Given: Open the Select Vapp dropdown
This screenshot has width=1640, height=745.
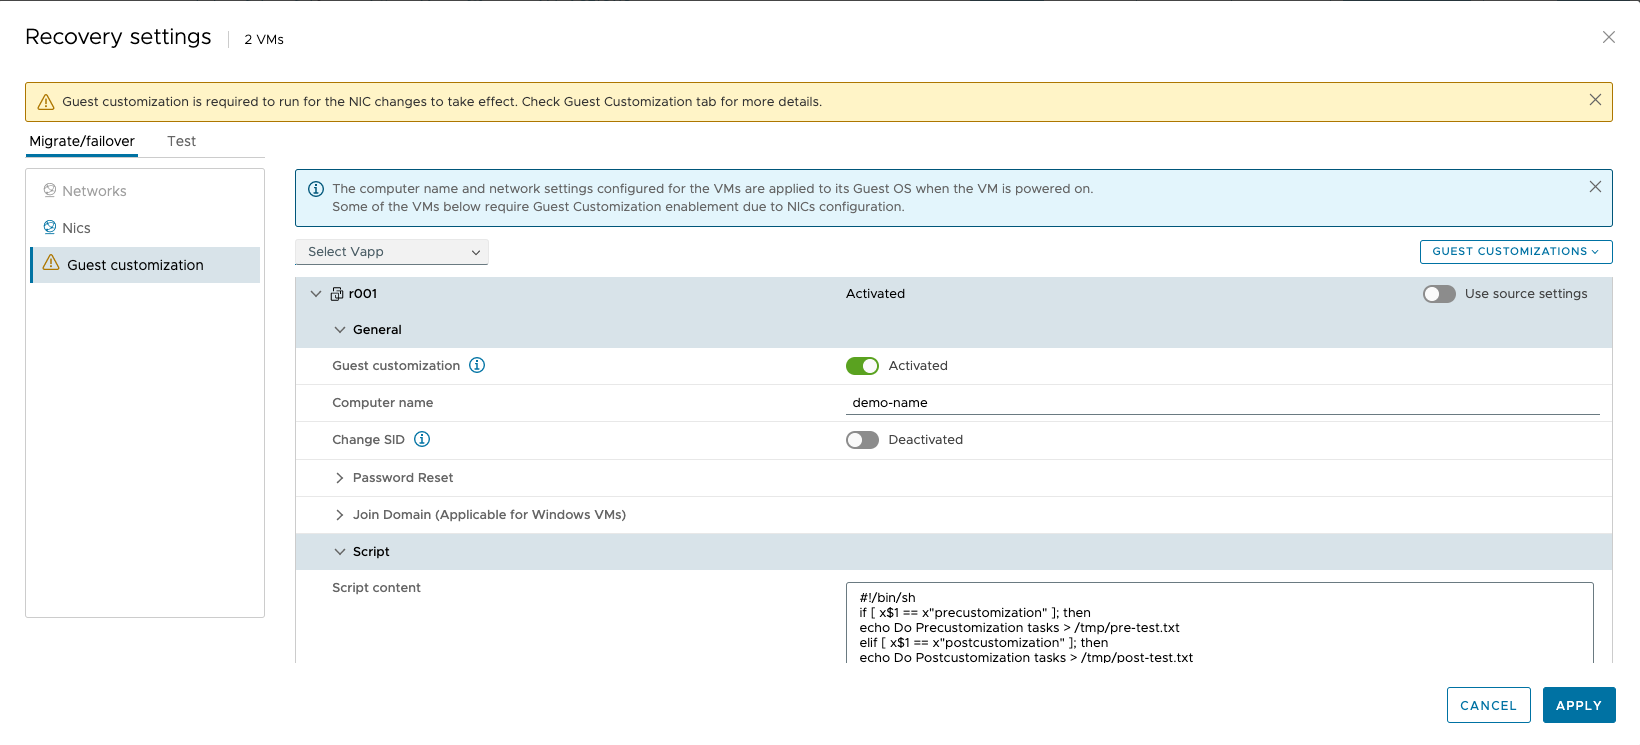Looking at the screenshot, I should [x=391, y=252].
